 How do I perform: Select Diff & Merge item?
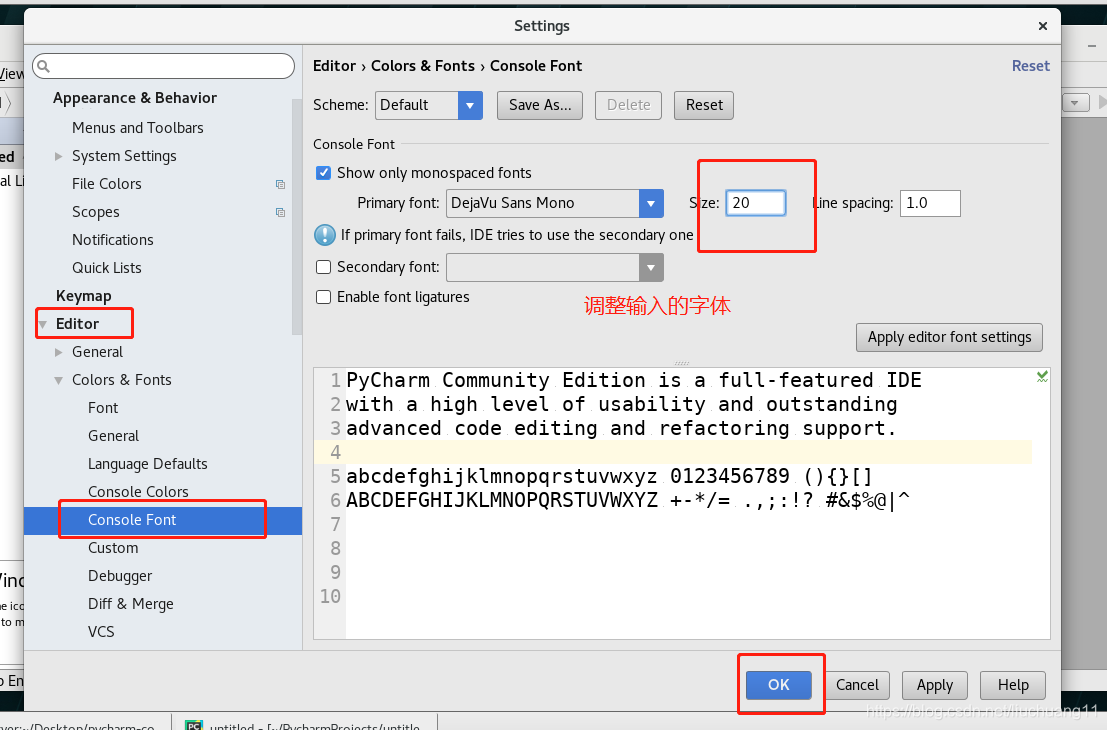131,604
